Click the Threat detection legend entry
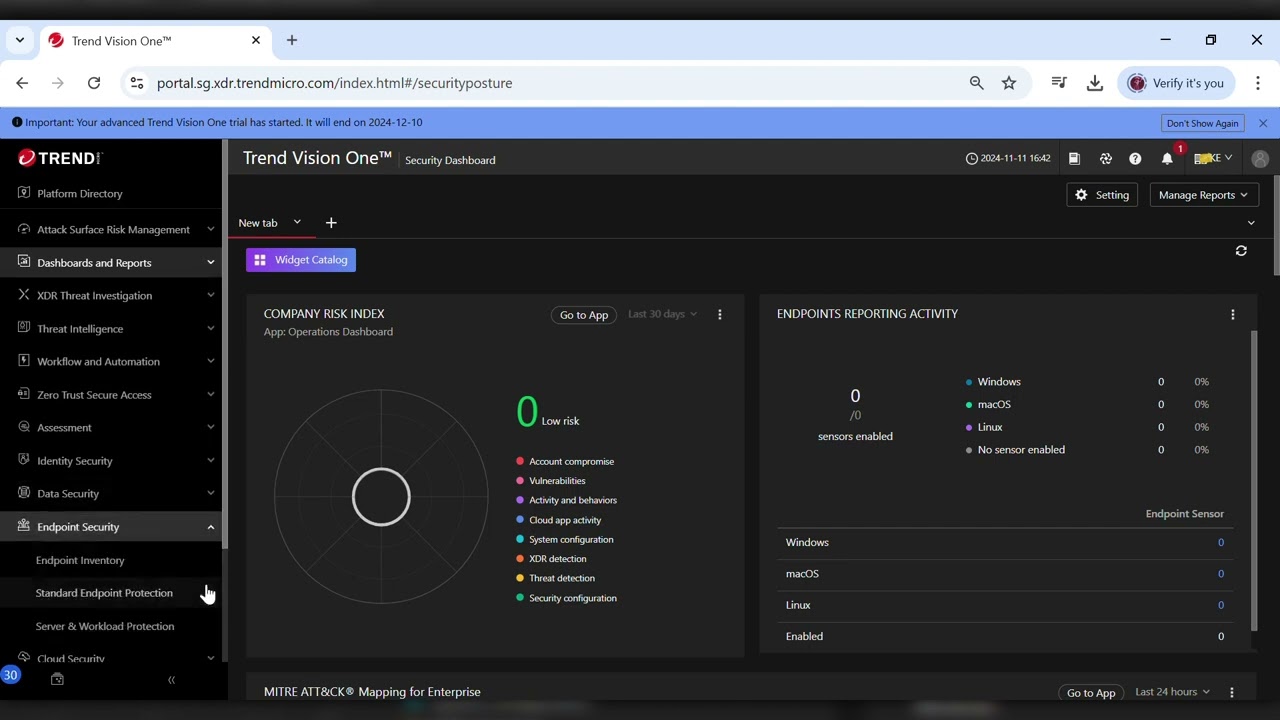This screenshot has height=720, width=1280. click(555, 578)
